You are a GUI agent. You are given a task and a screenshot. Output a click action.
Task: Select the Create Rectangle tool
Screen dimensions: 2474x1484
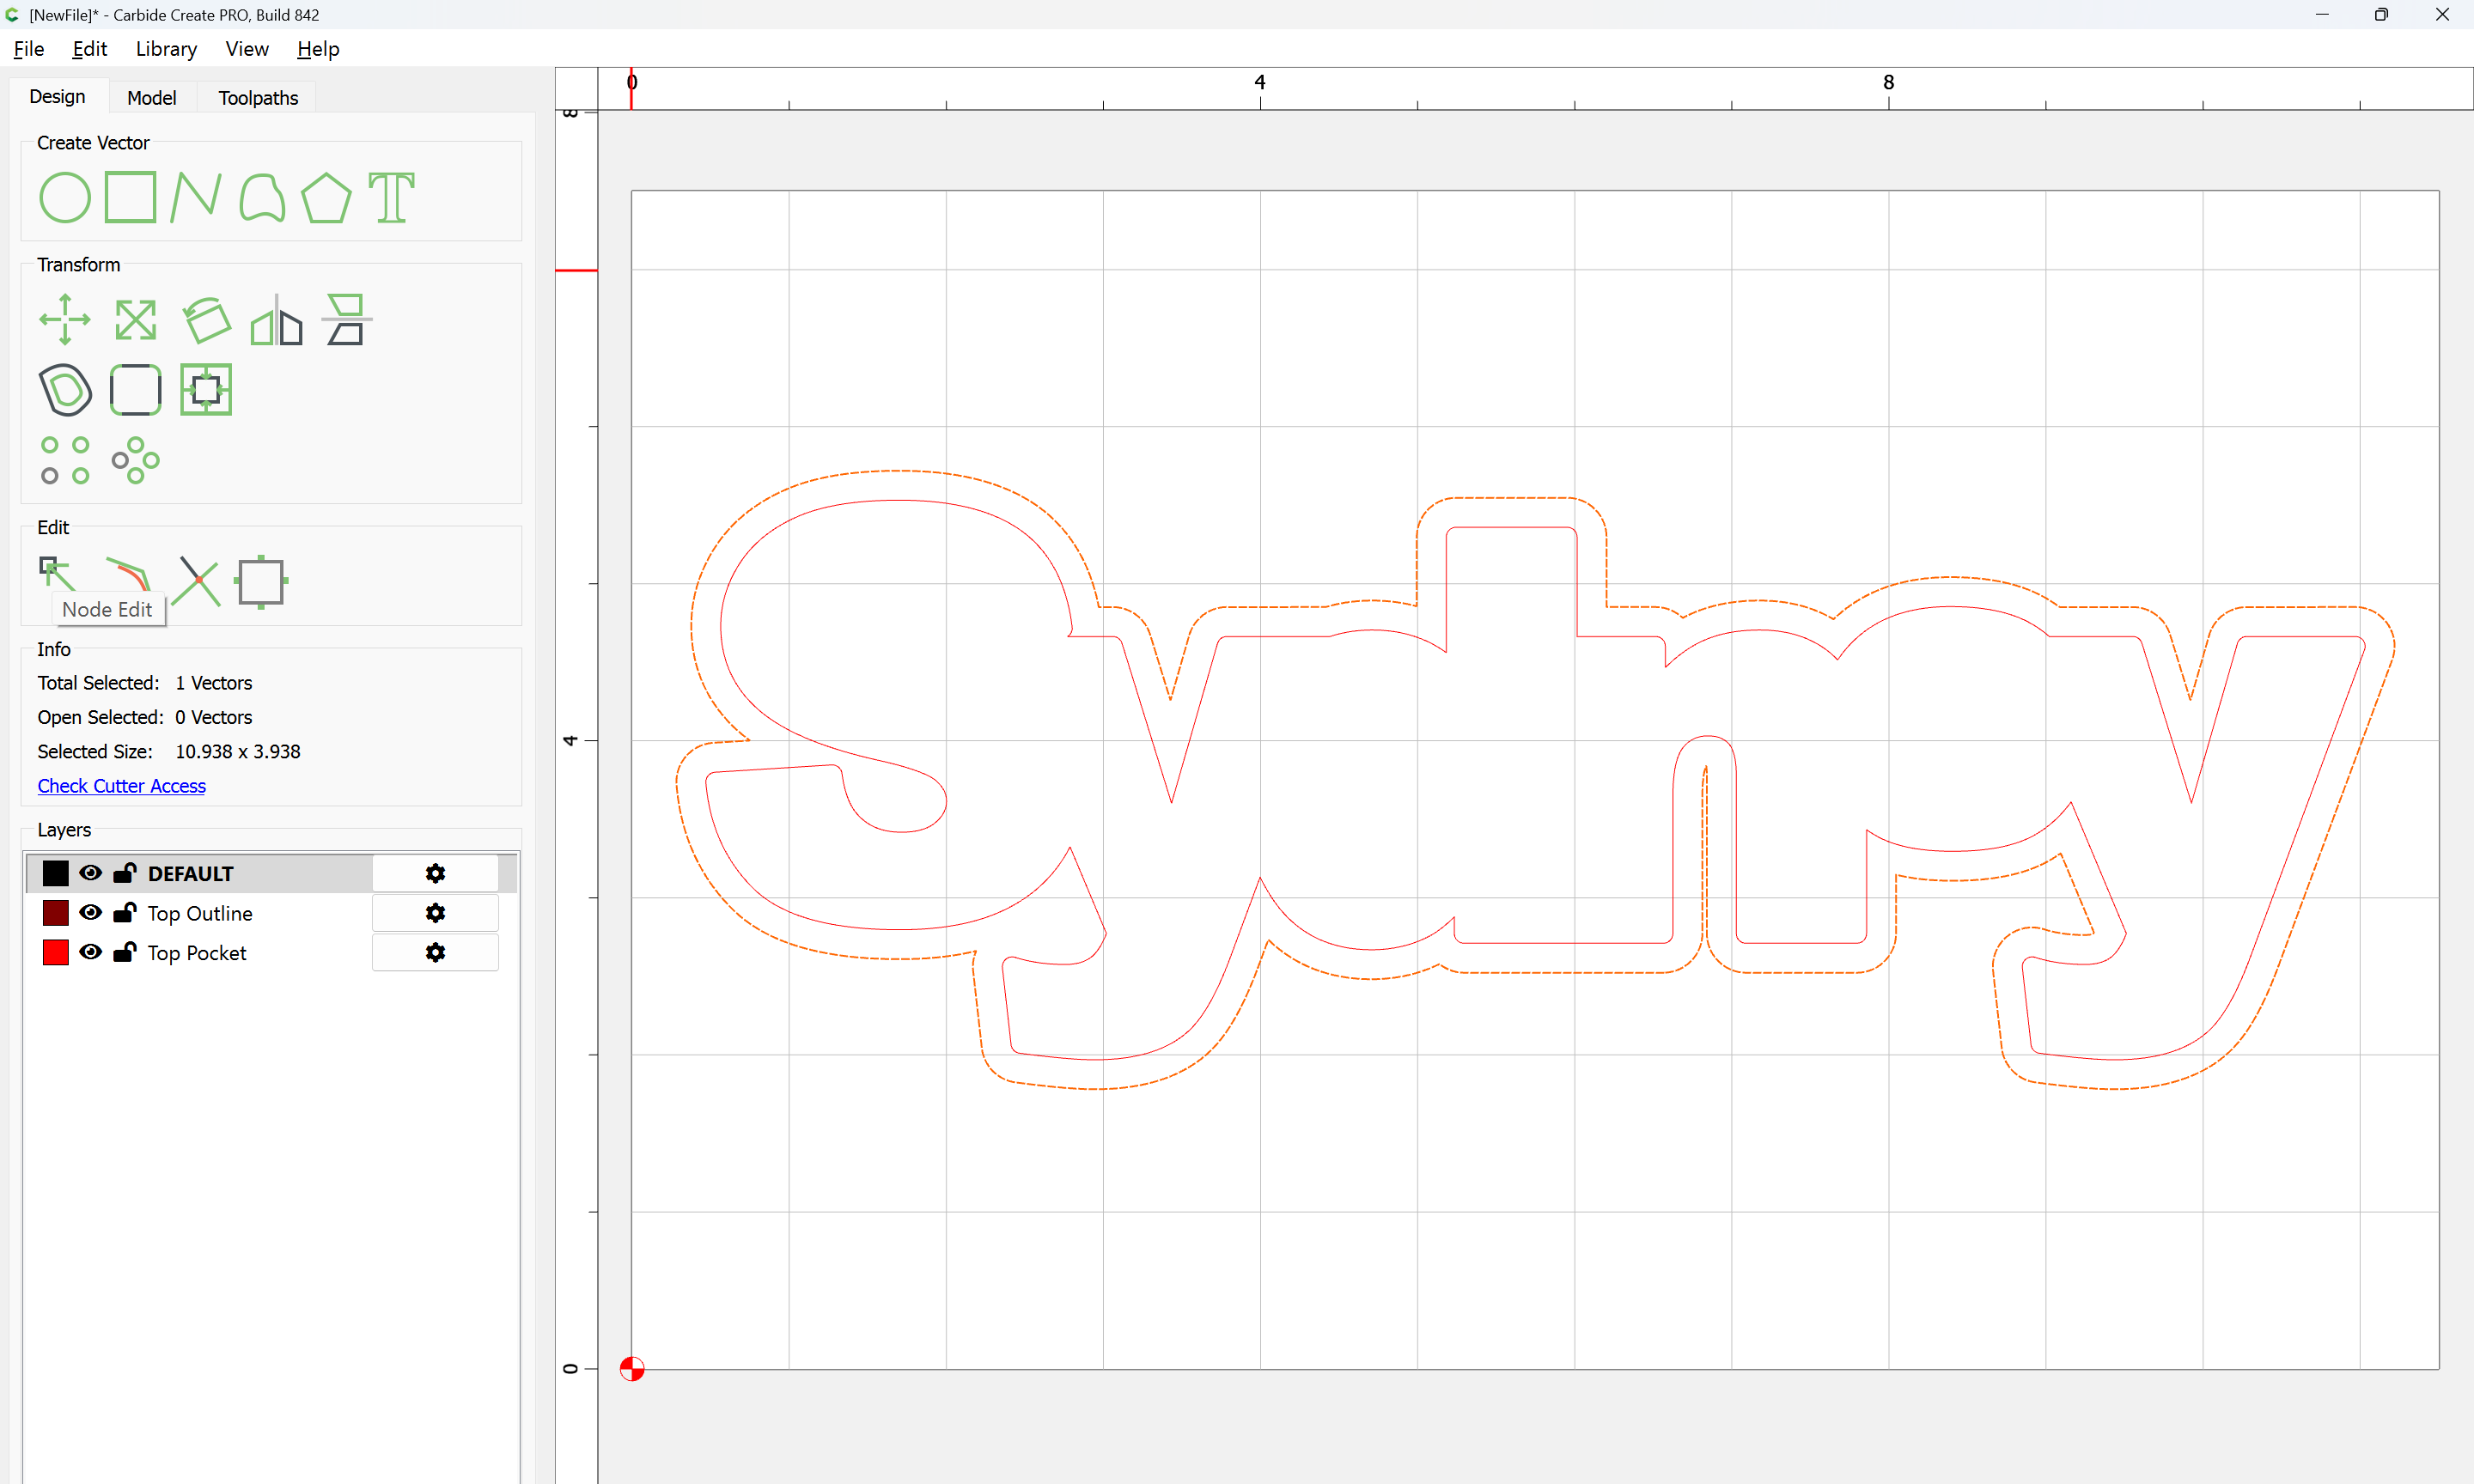pyautogui.click(x=131, y=197)
